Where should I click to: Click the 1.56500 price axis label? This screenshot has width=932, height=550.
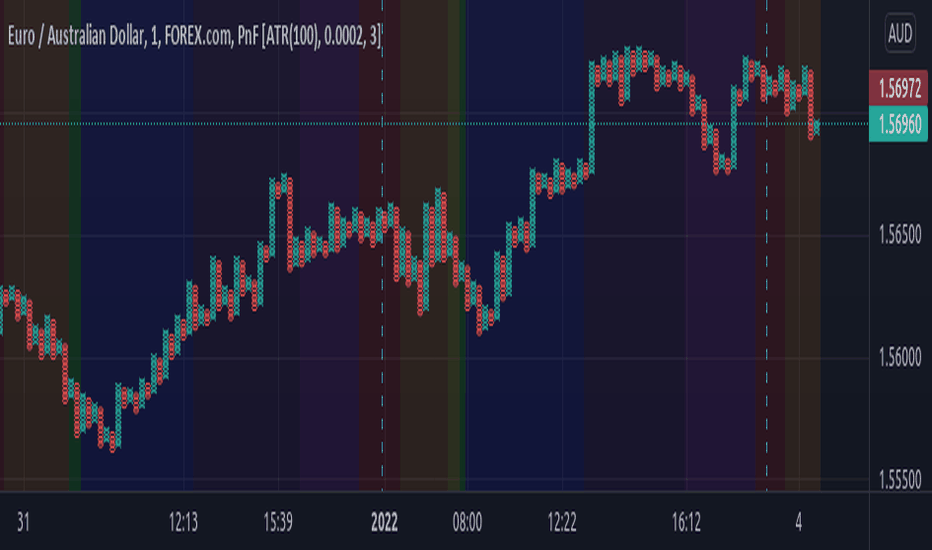pos(900,235)
